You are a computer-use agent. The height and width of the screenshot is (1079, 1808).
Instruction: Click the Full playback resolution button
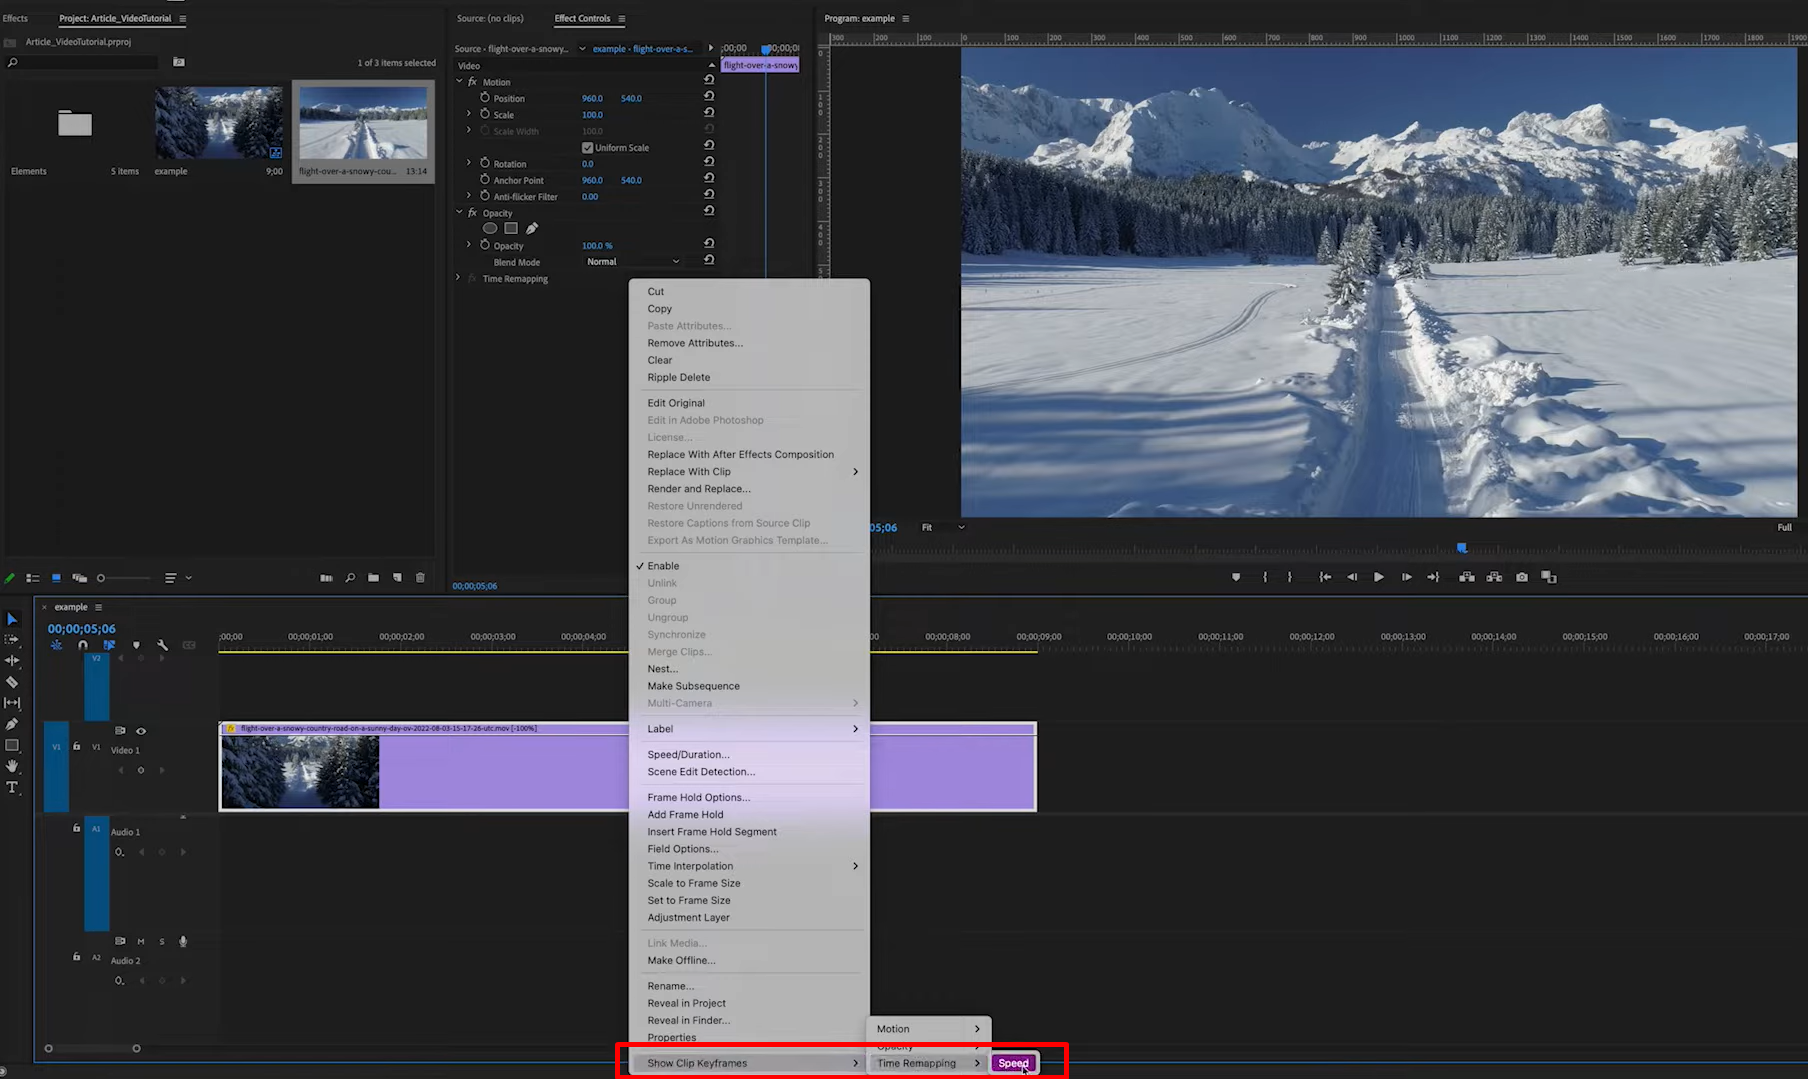pyautogui.click(x=1784, y=527)
